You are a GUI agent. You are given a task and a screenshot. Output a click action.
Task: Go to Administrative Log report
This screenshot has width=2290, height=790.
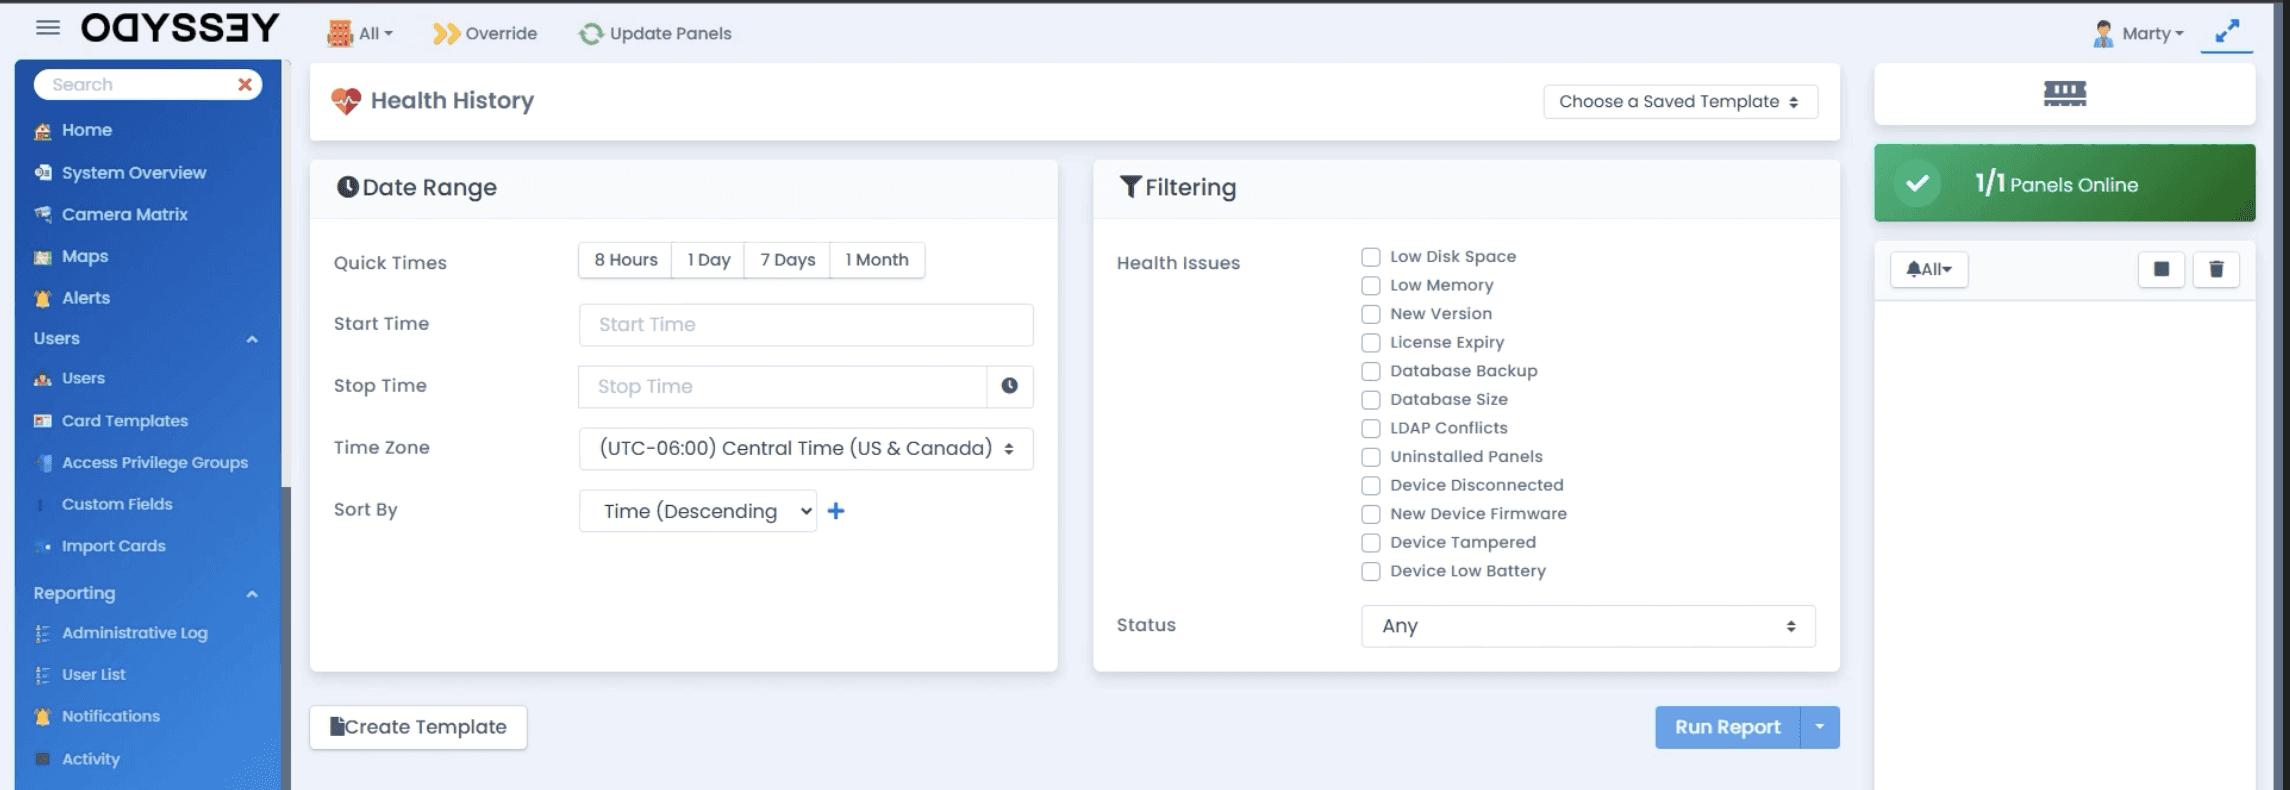[134, 633]
